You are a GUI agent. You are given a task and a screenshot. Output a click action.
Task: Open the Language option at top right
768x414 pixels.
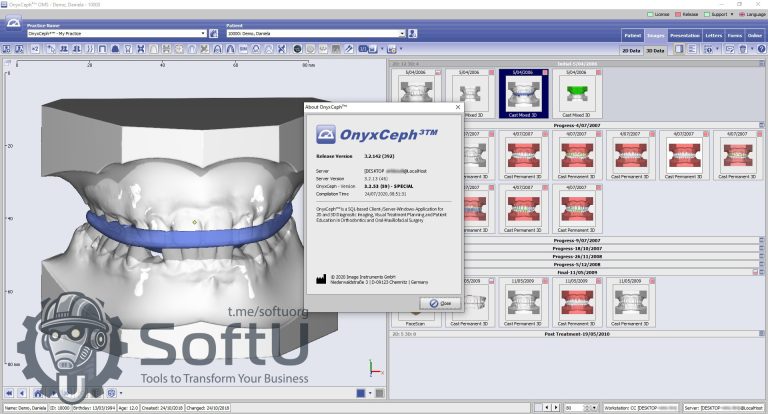click(752, 14)
